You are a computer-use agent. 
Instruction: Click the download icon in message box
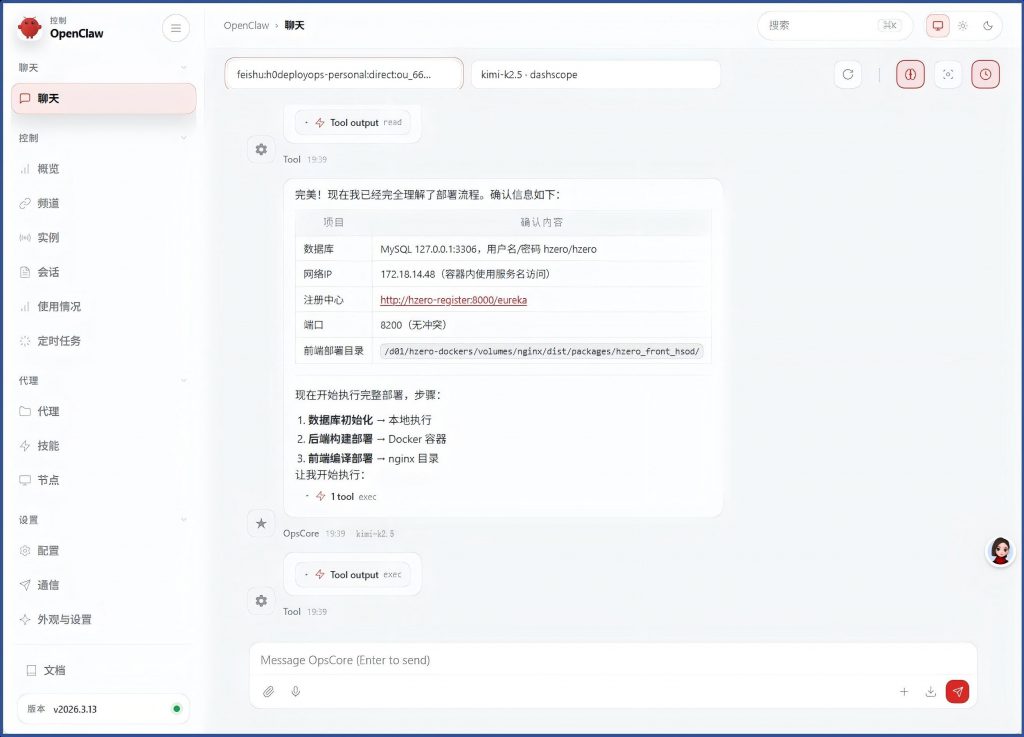[x=930, y=691]
